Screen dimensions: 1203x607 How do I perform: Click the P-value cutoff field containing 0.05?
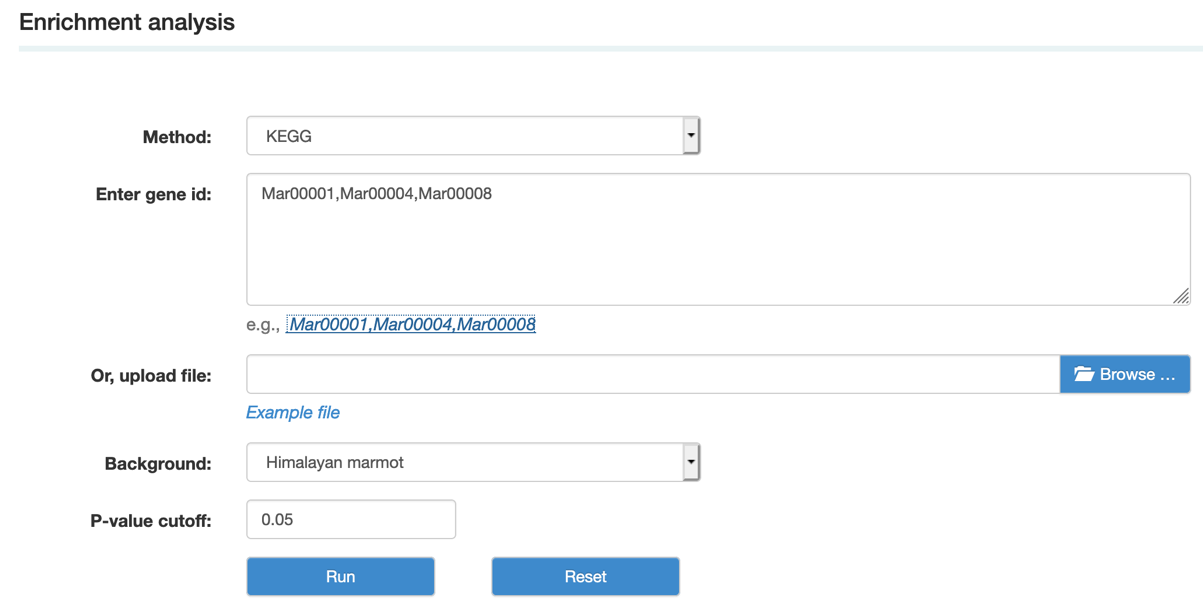[x=351, y=520]
